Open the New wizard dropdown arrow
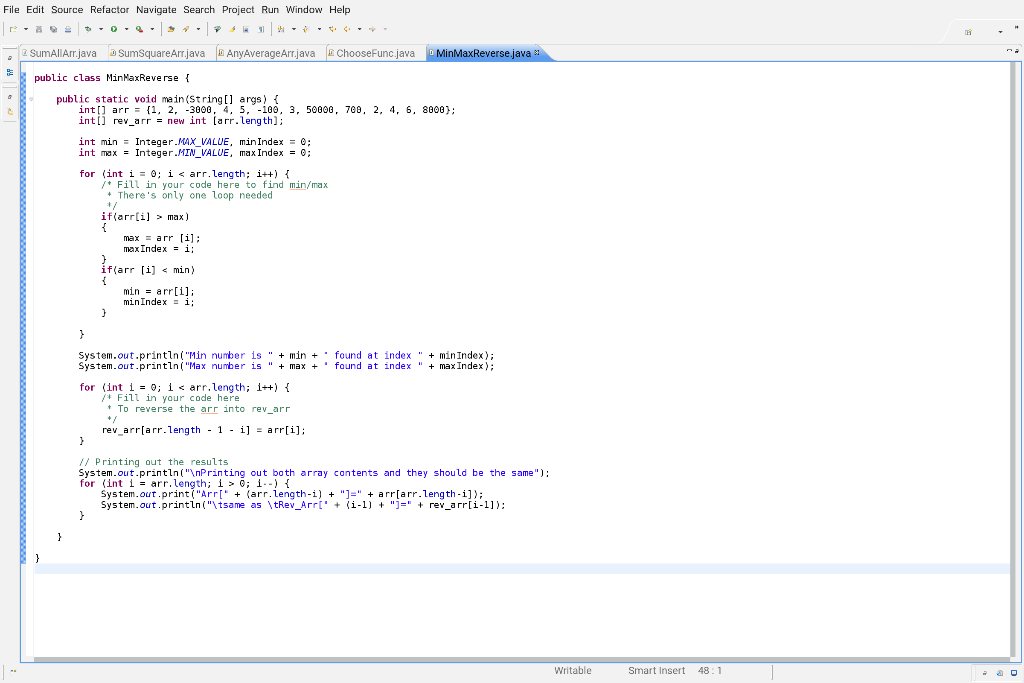Screen dimensions: 1024x683 (x=25, y=29)
